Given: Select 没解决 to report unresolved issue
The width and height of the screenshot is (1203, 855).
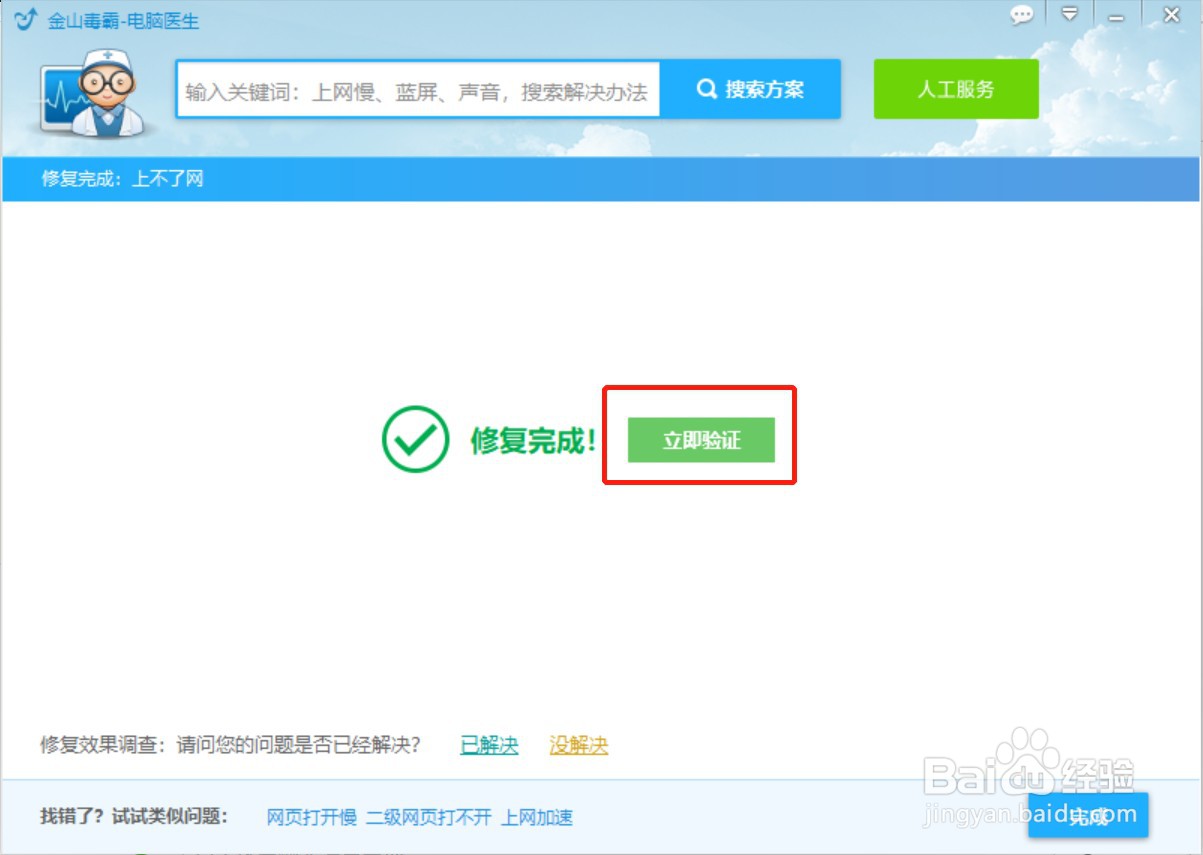Looking at the screenshot, I should coord(577,745).
